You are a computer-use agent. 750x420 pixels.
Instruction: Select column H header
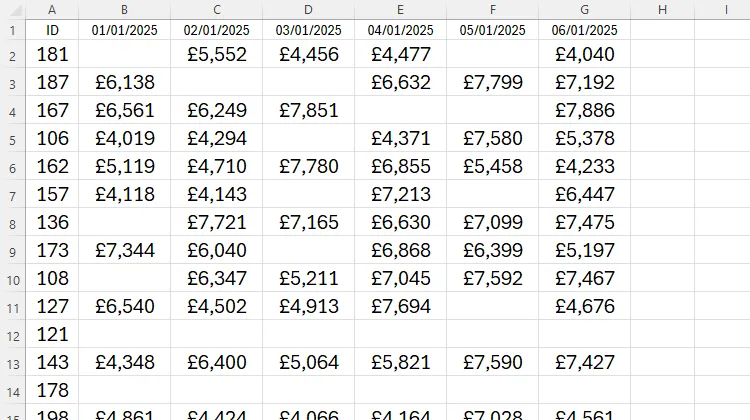coord(662,10)
